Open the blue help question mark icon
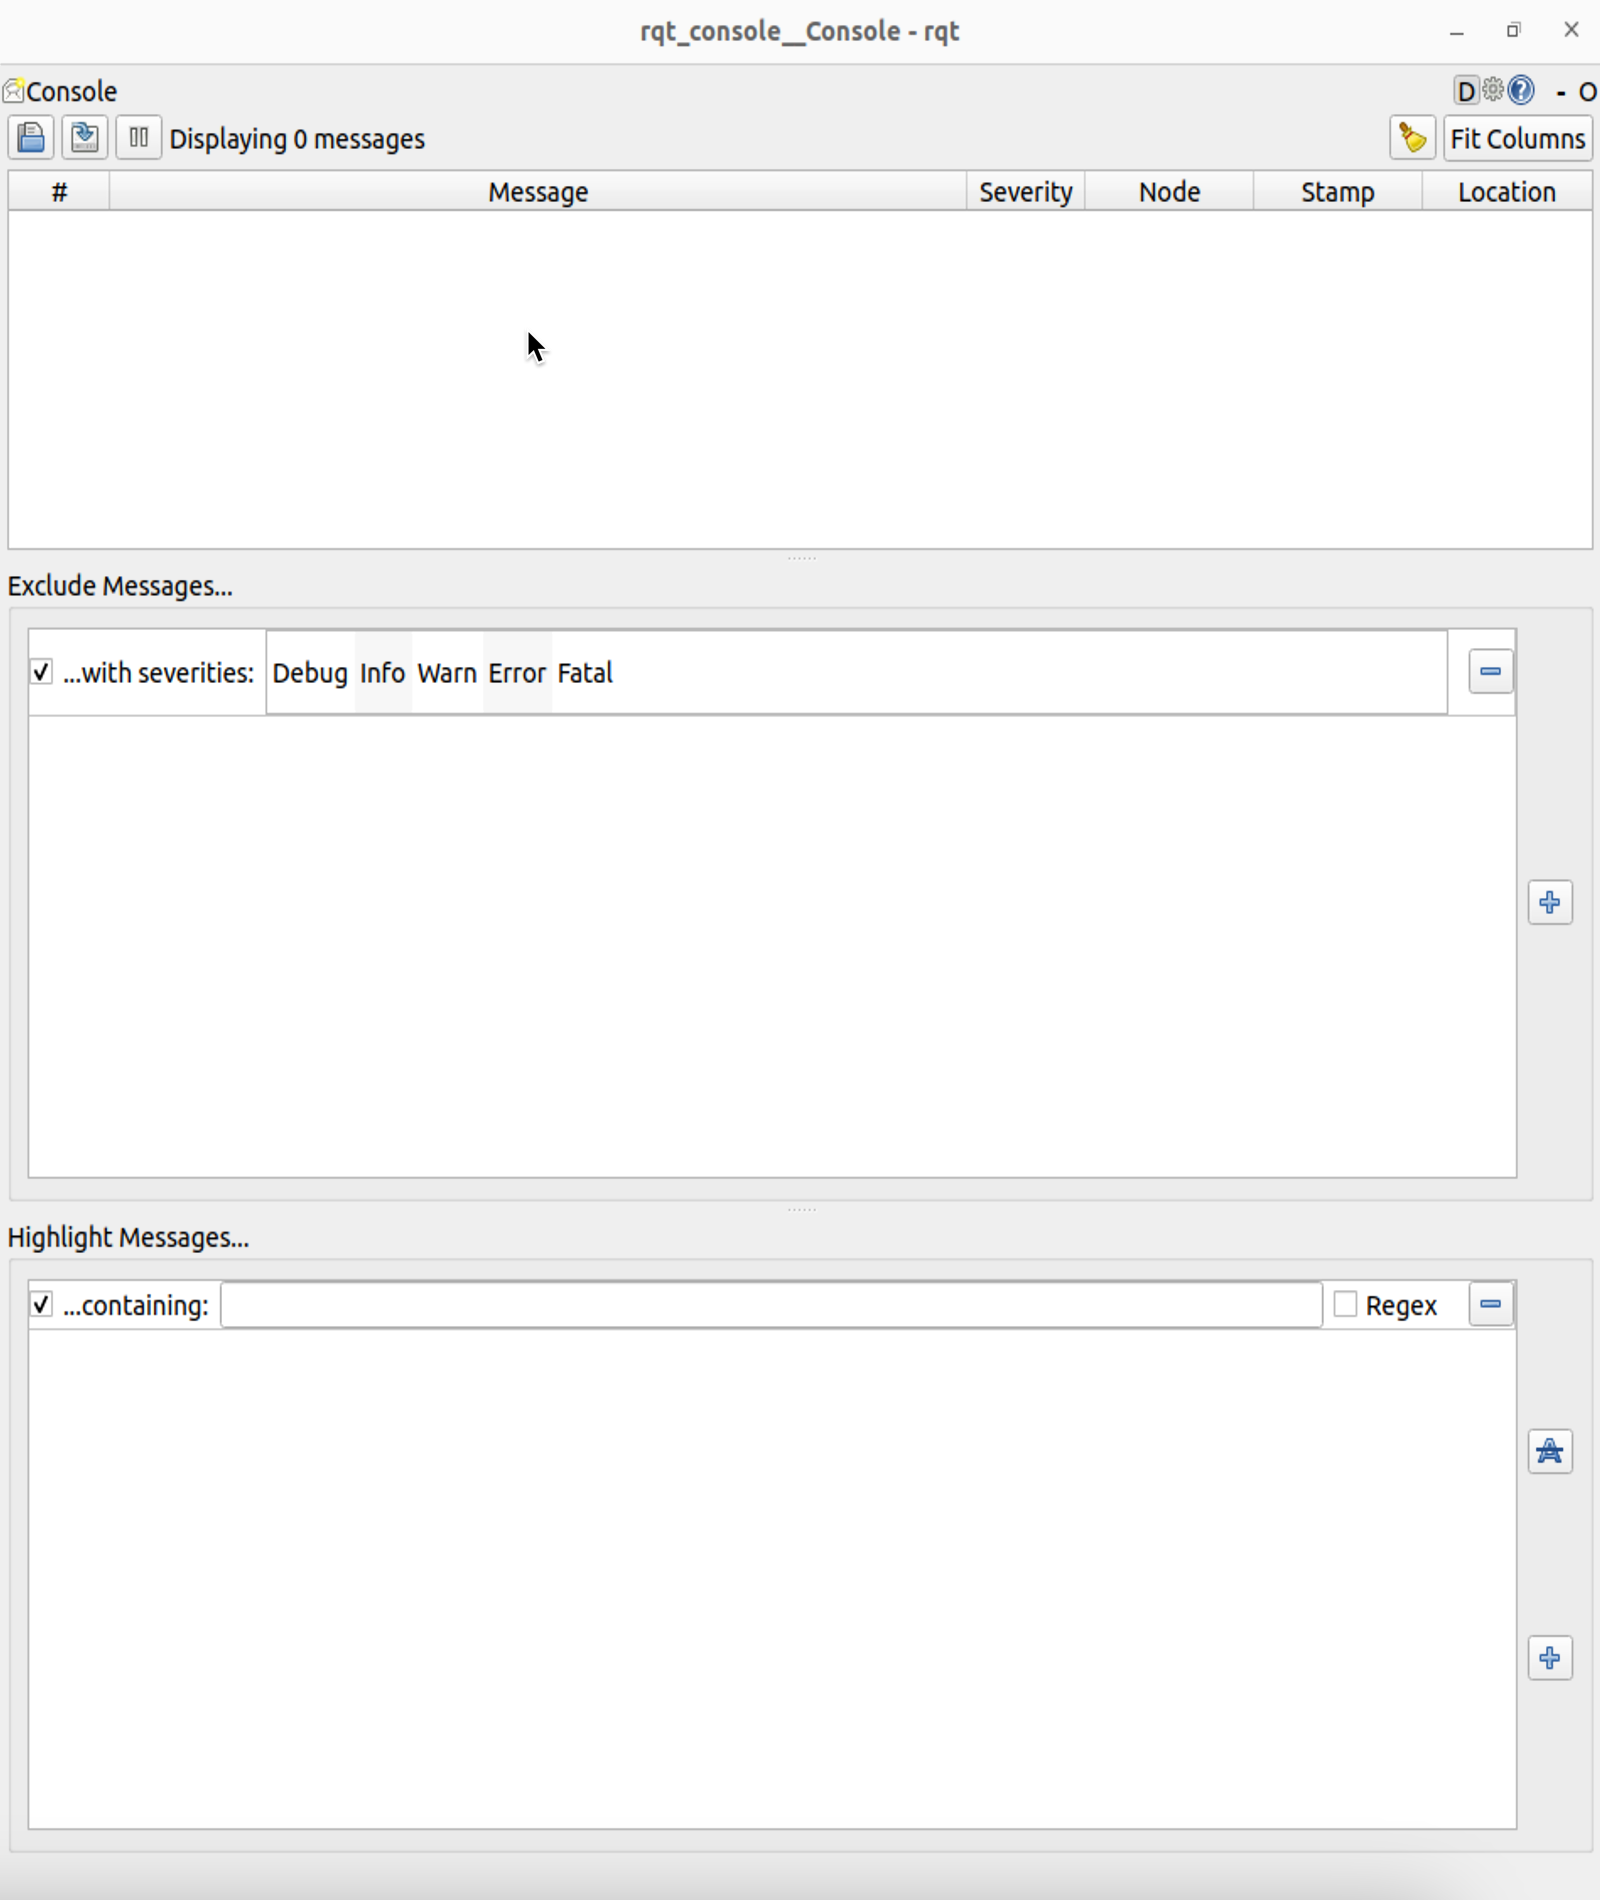Screen dimensions: 1600x1900 [x=1521, y=91]
